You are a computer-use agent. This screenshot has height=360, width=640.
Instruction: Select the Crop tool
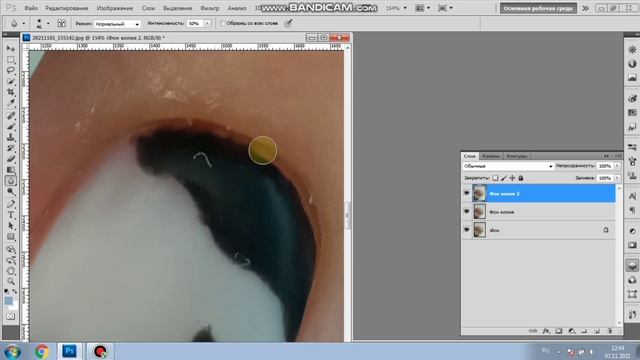pyautogui.click(x=11, y=92)
